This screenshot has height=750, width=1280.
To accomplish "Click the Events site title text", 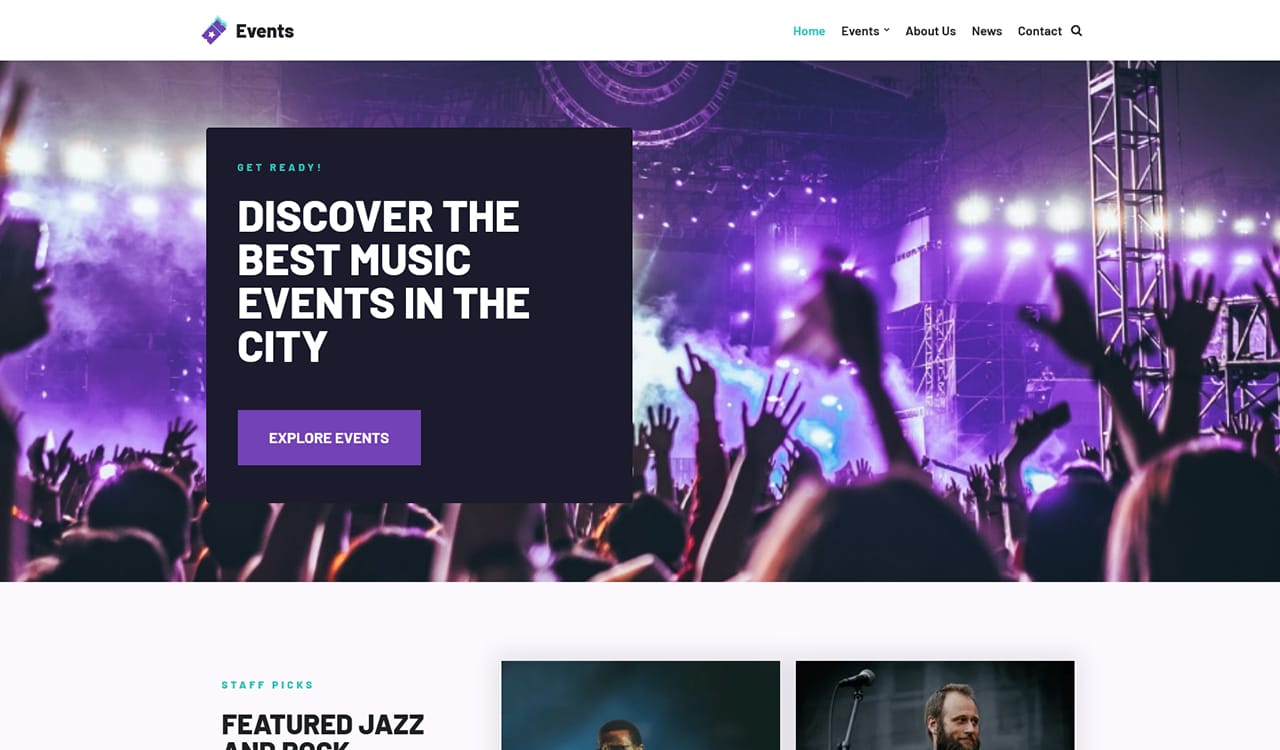I will [x=265, y=31].
